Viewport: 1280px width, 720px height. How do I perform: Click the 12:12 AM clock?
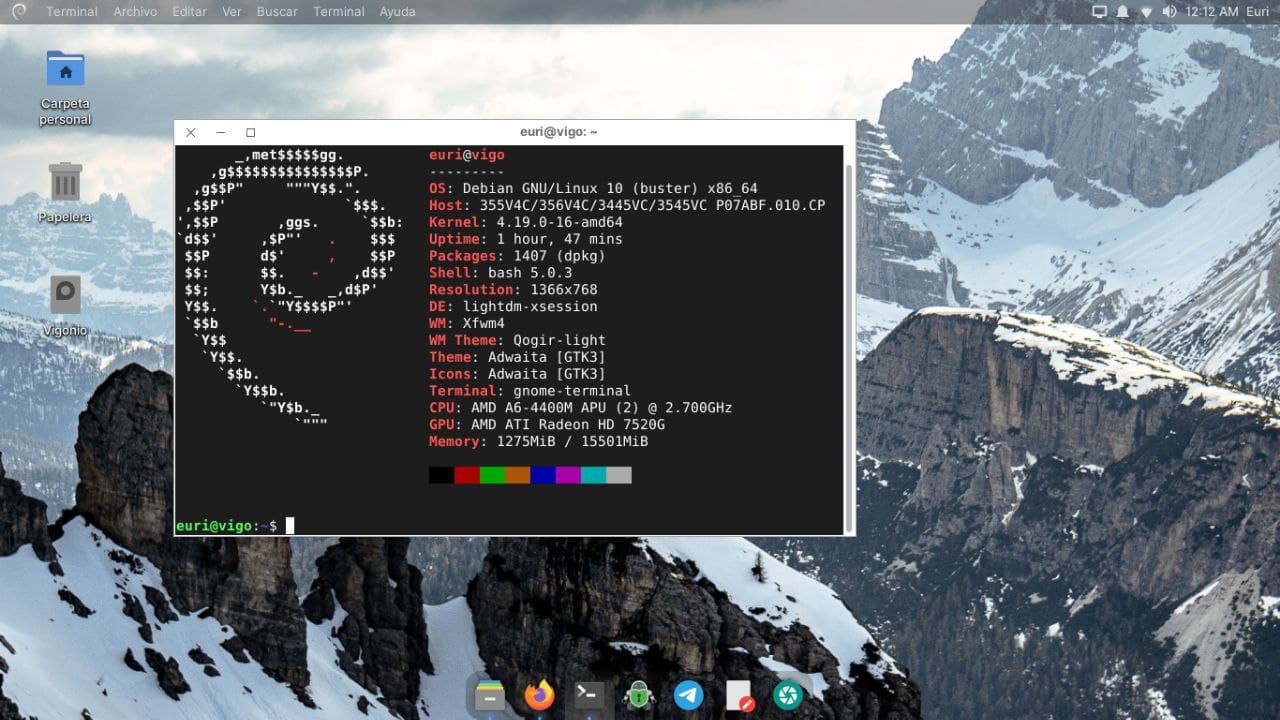[1211, 12]
